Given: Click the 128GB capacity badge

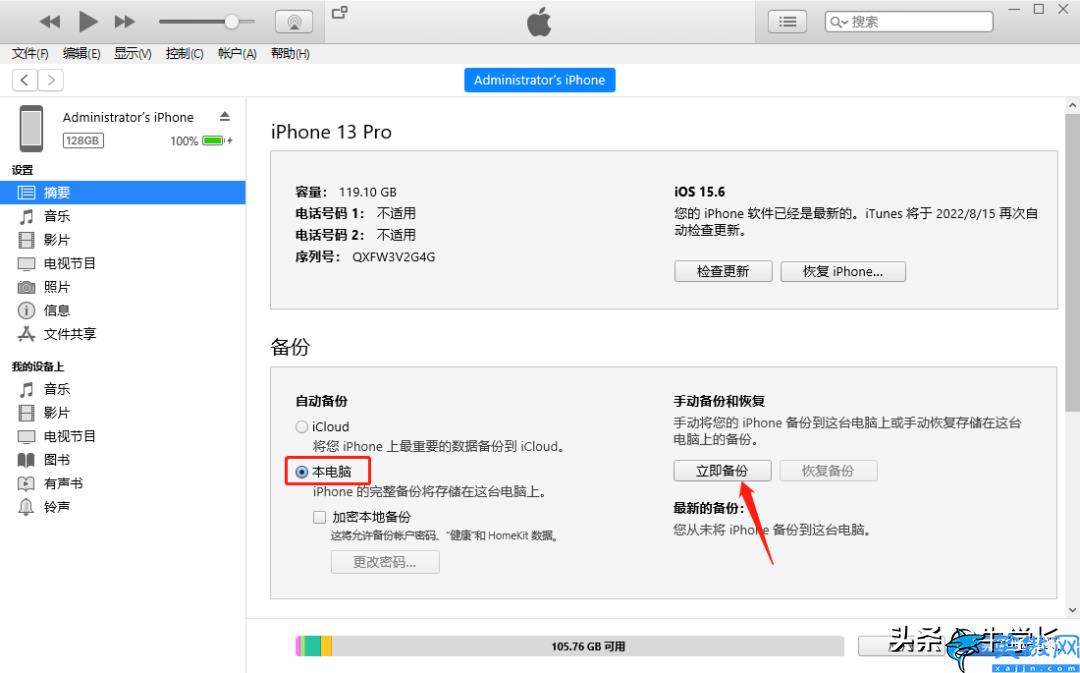Looking at the screenshot, I should pos(83,141).
